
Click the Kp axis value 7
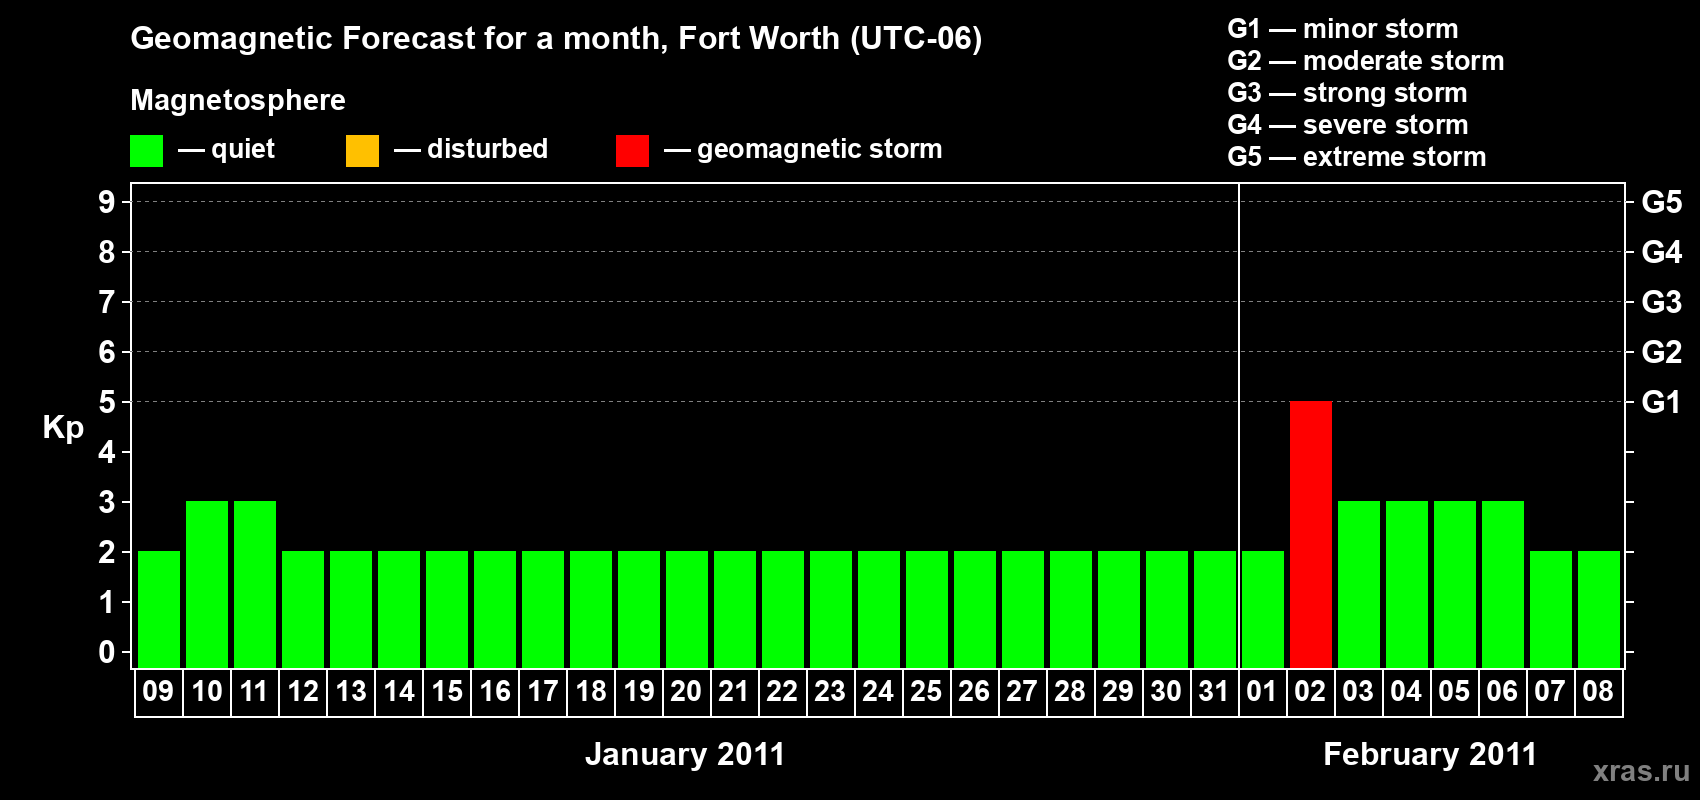(107, 302)
